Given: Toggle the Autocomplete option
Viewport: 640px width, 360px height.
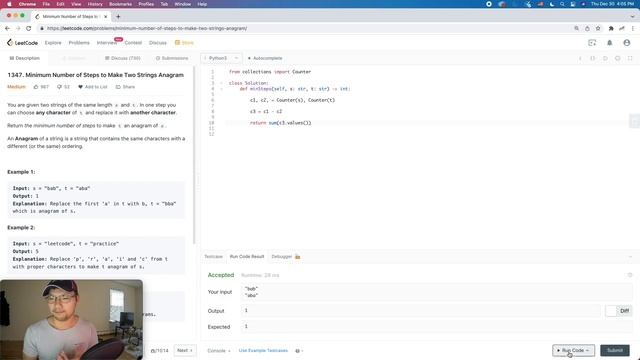Looking at the screenshot, I should pos(265,58).
